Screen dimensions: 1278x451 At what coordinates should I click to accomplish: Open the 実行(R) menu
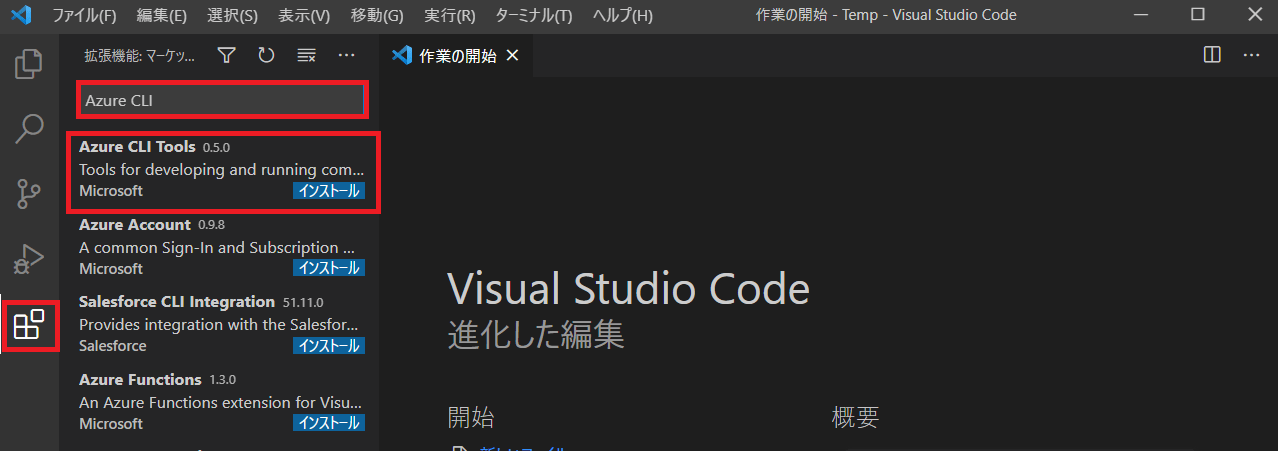450,16
